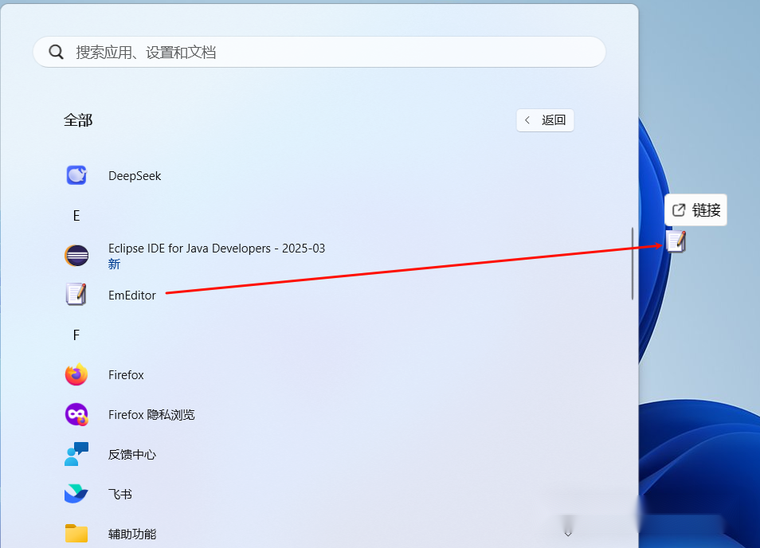This screenshot has width=760, height=548.
Task: Click the dragged EmEditor icon on desktop
Action: point(676,241)
